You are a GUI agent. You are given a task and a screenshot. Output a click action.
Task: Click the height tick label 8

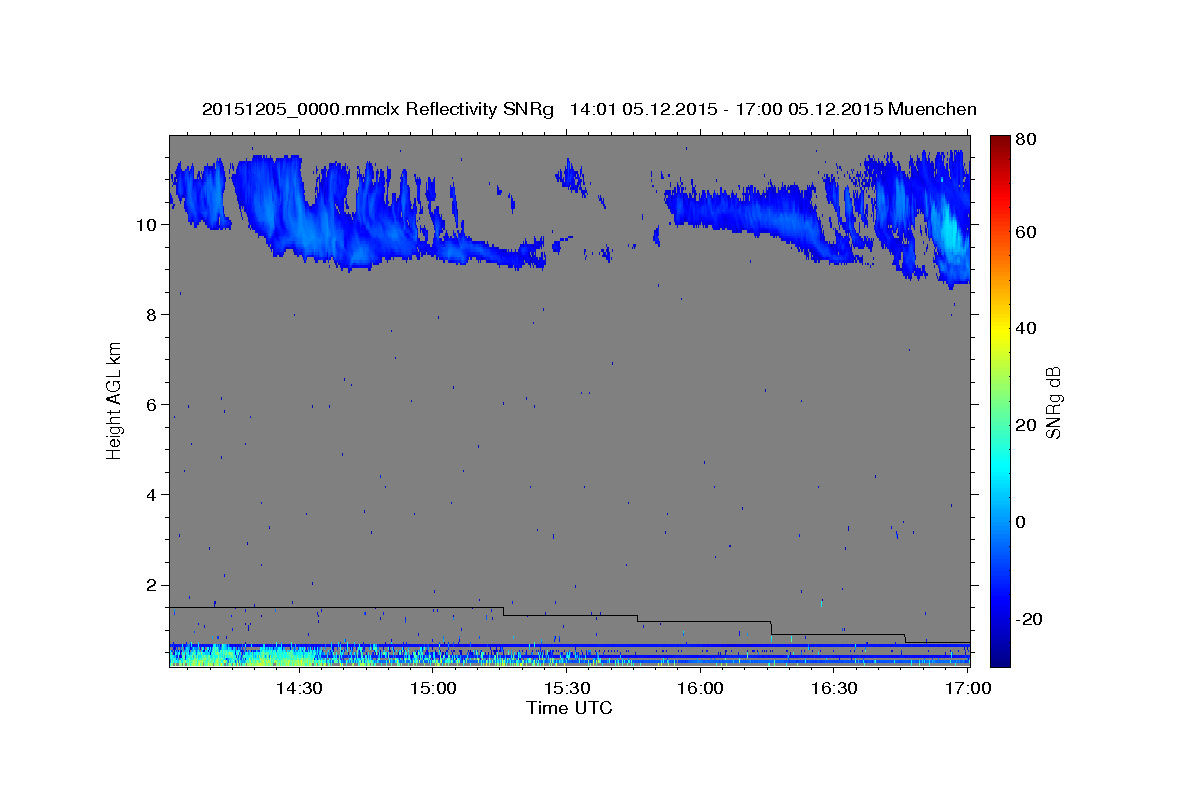tap(151, 314)
